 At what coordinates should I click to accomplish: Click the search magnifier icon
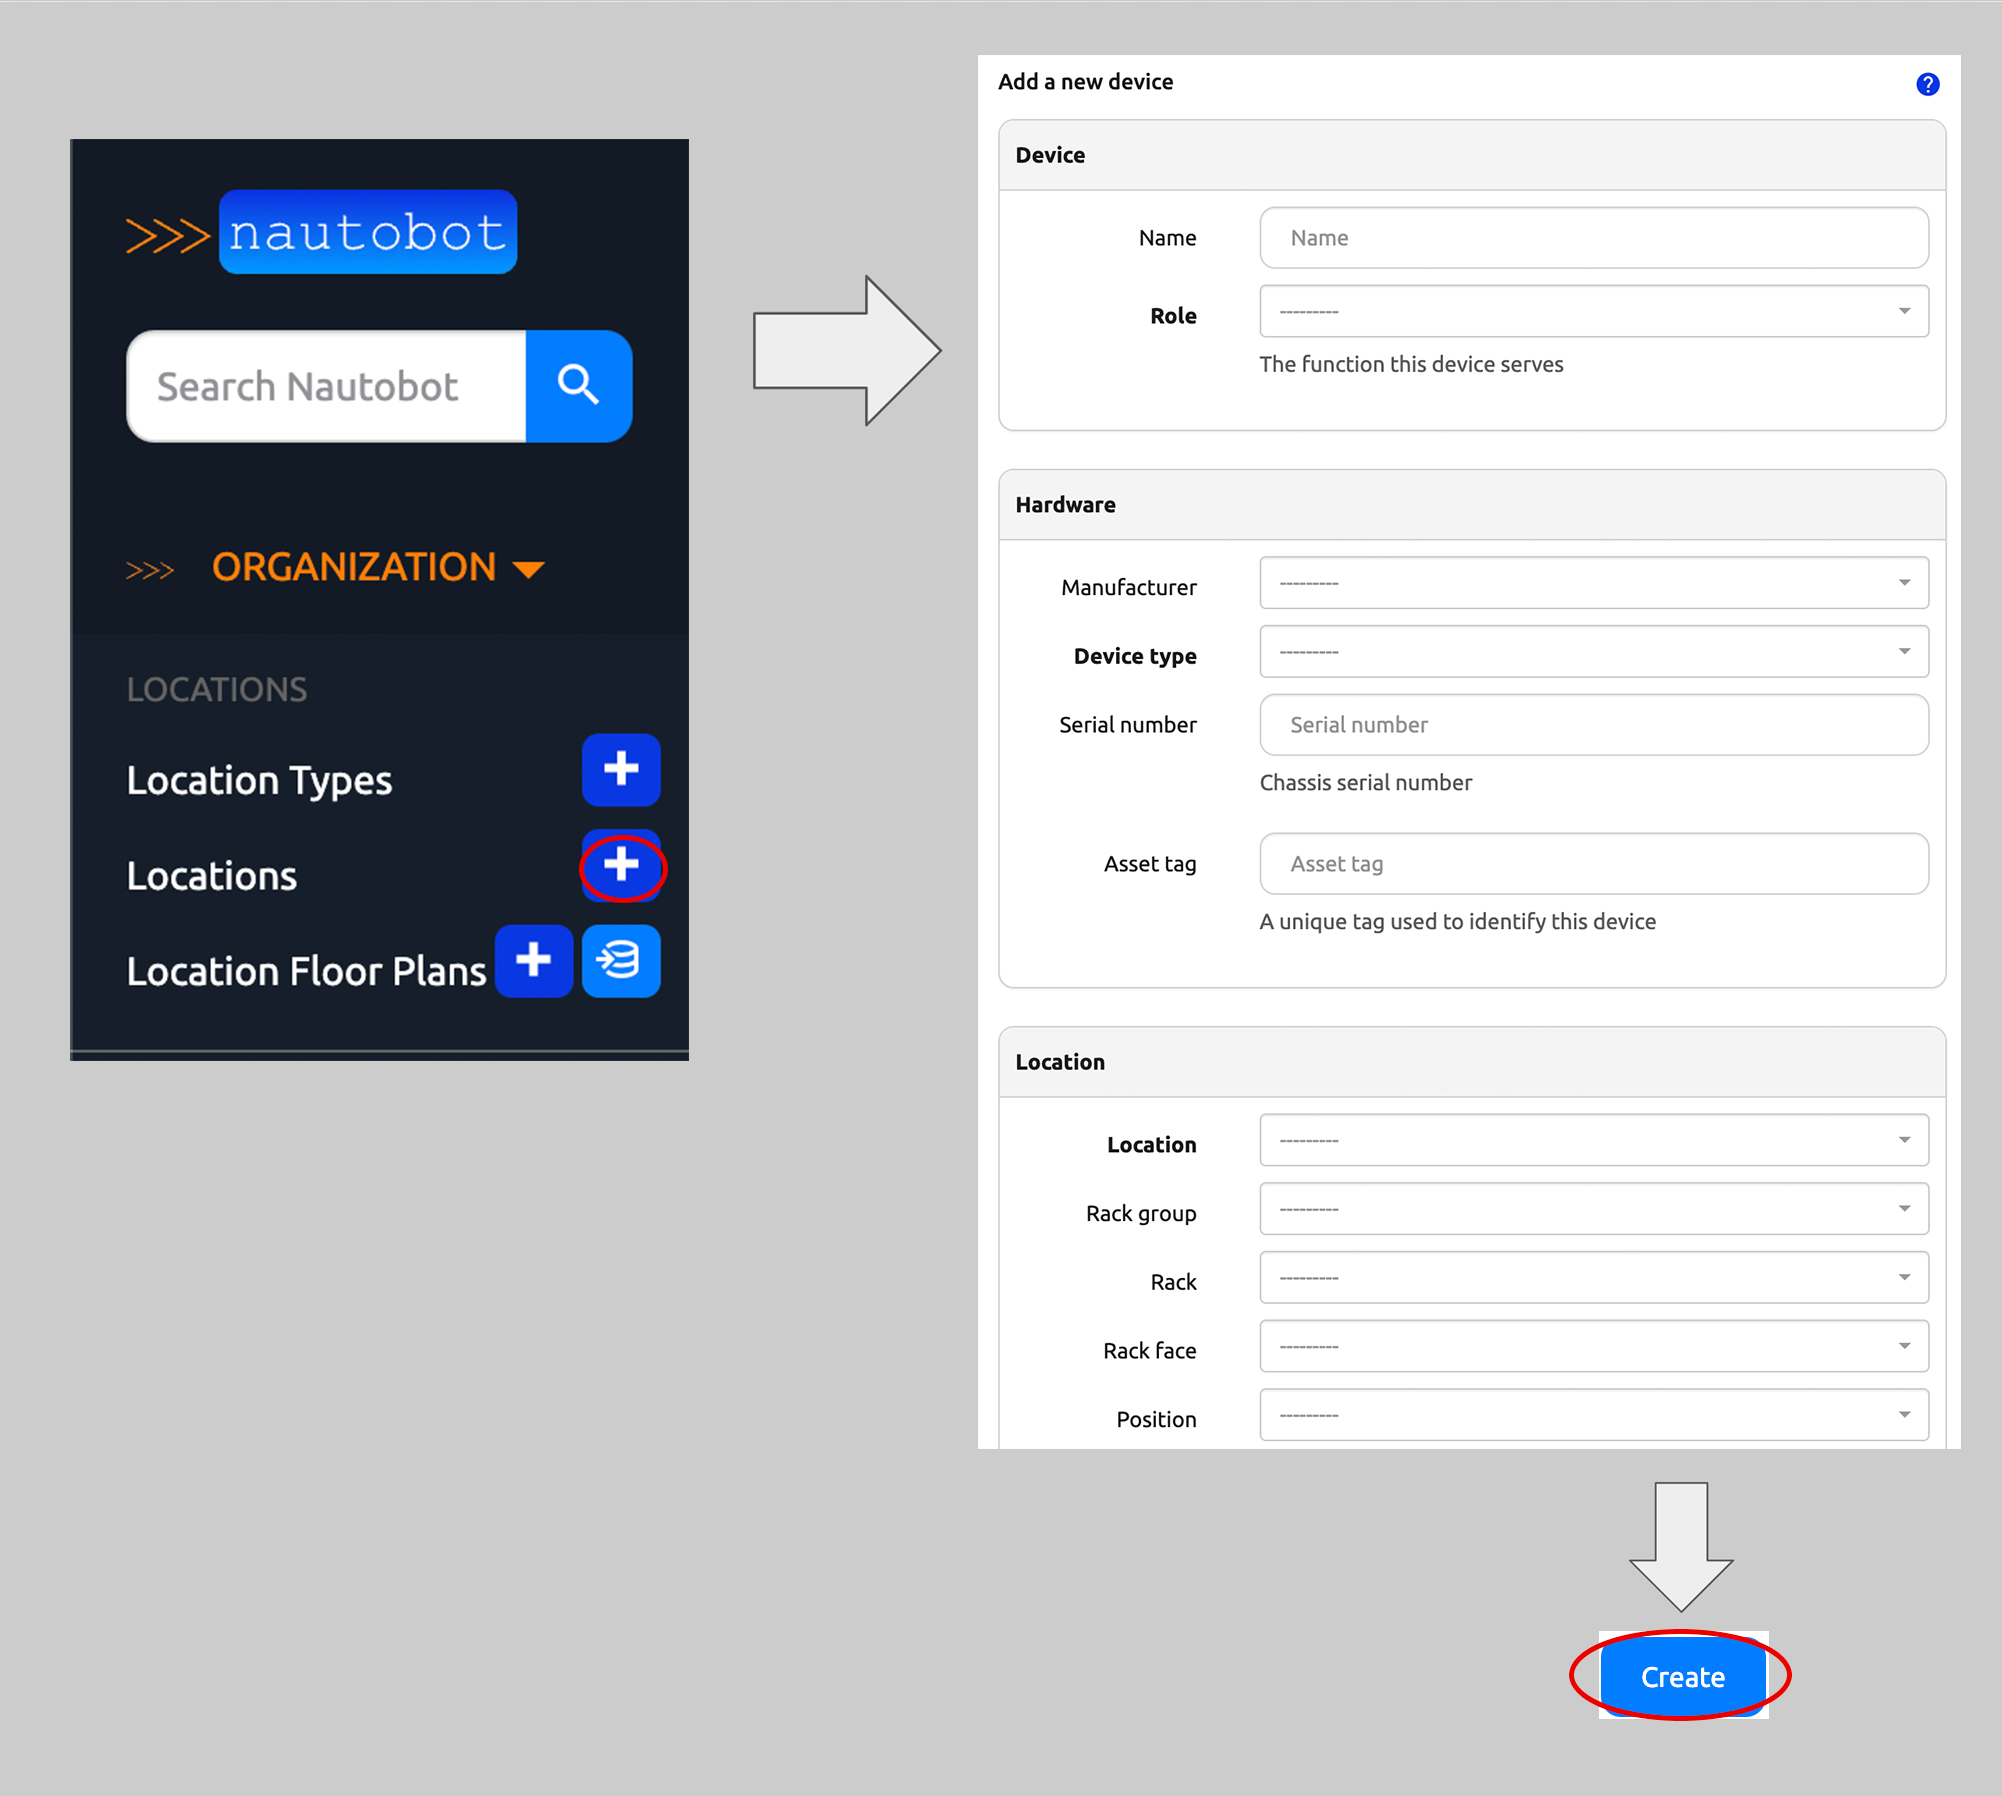578,386
